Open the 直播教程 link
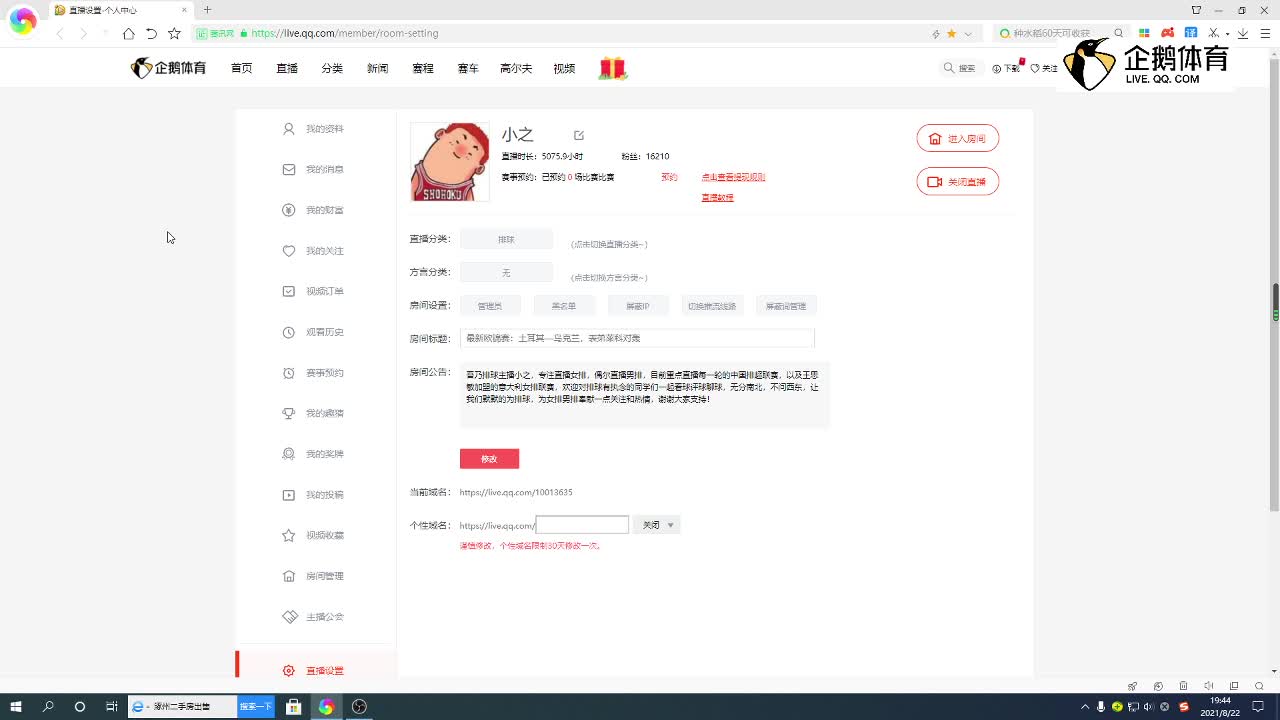1280x720 pixels. point(717,198)
